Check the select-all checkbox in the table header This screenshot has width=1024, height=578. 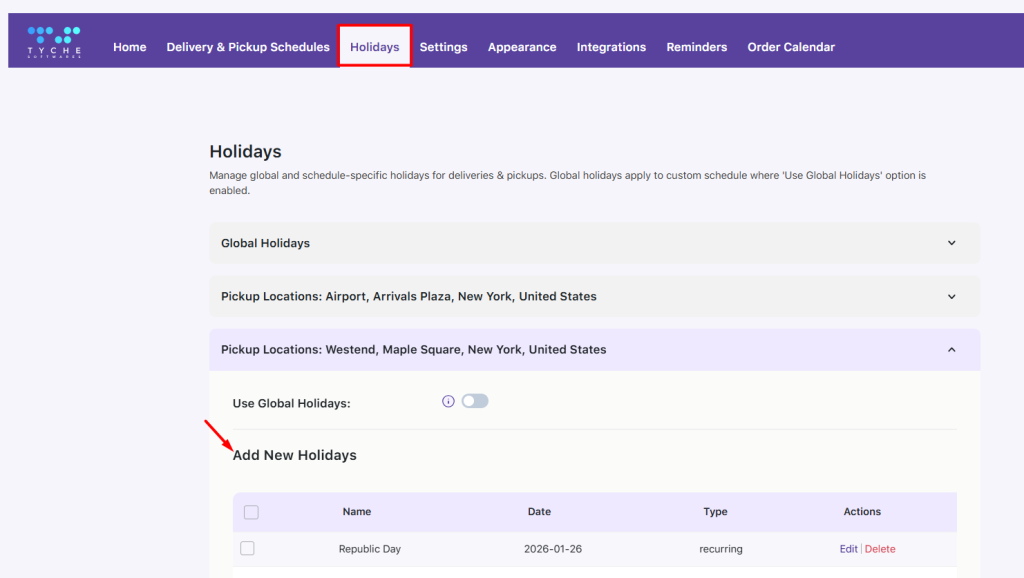point(250,511)
